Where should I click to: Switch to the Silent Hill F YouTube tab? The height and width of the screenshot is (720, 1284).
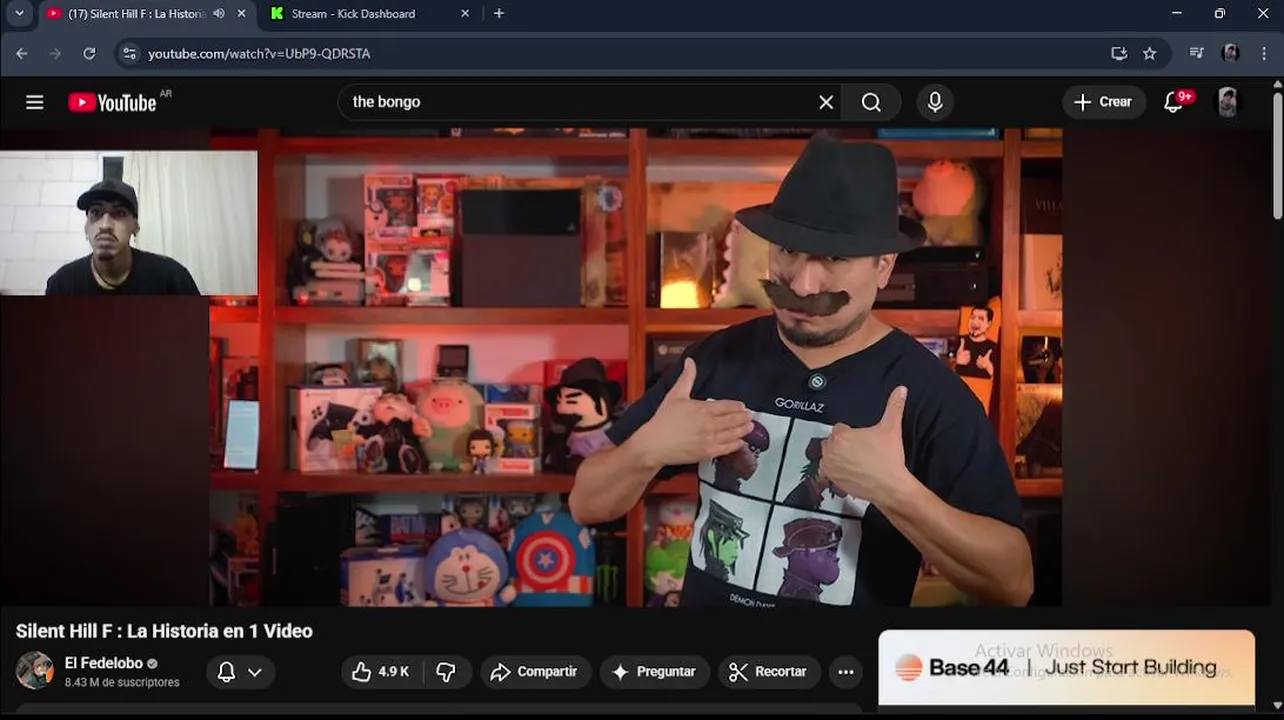[135, 14]
